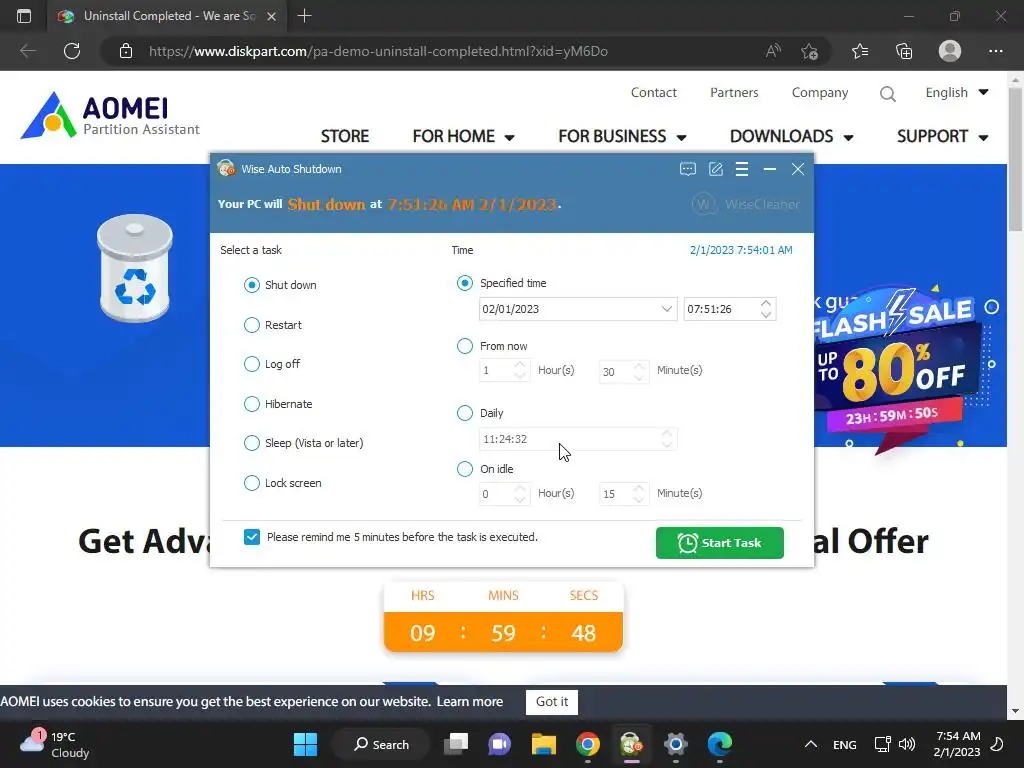Screen dimensions: 1024x768
Task: Open the Company link
Action: (x=820, y=93)
